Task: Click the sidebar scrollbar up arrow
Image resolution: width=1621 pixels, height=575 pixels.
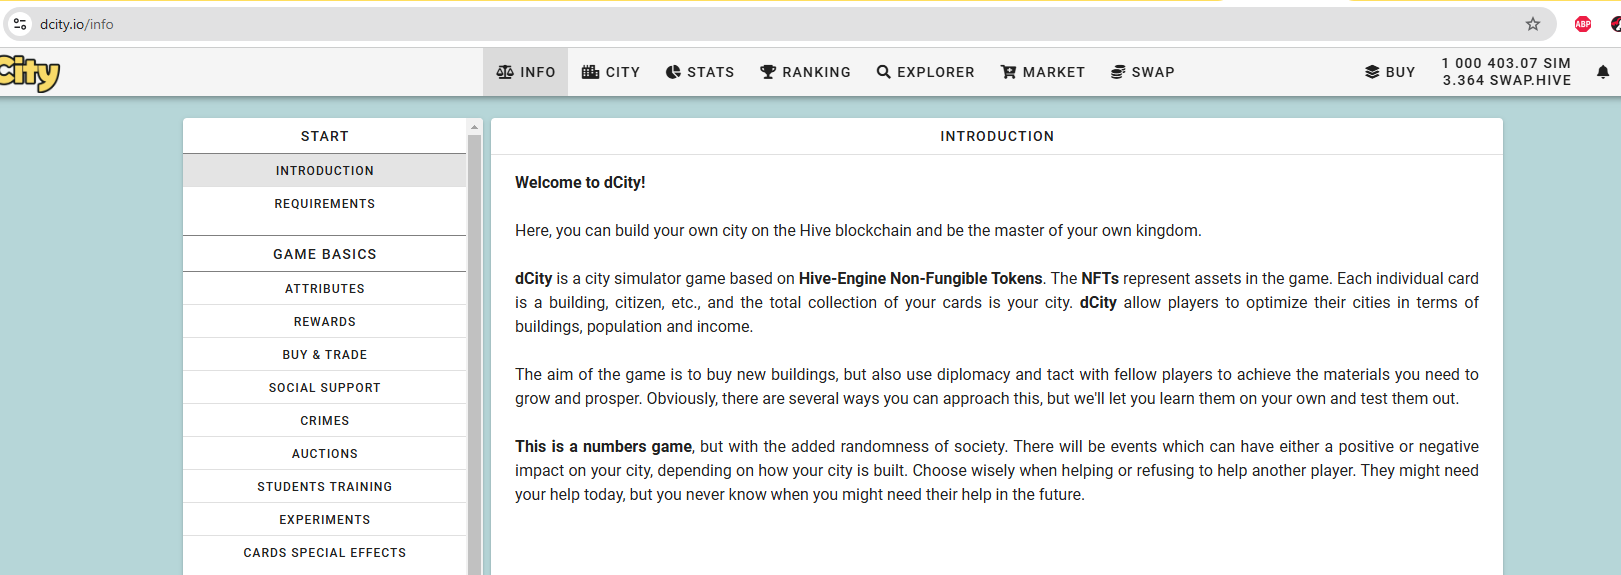Action: [475, 127]
